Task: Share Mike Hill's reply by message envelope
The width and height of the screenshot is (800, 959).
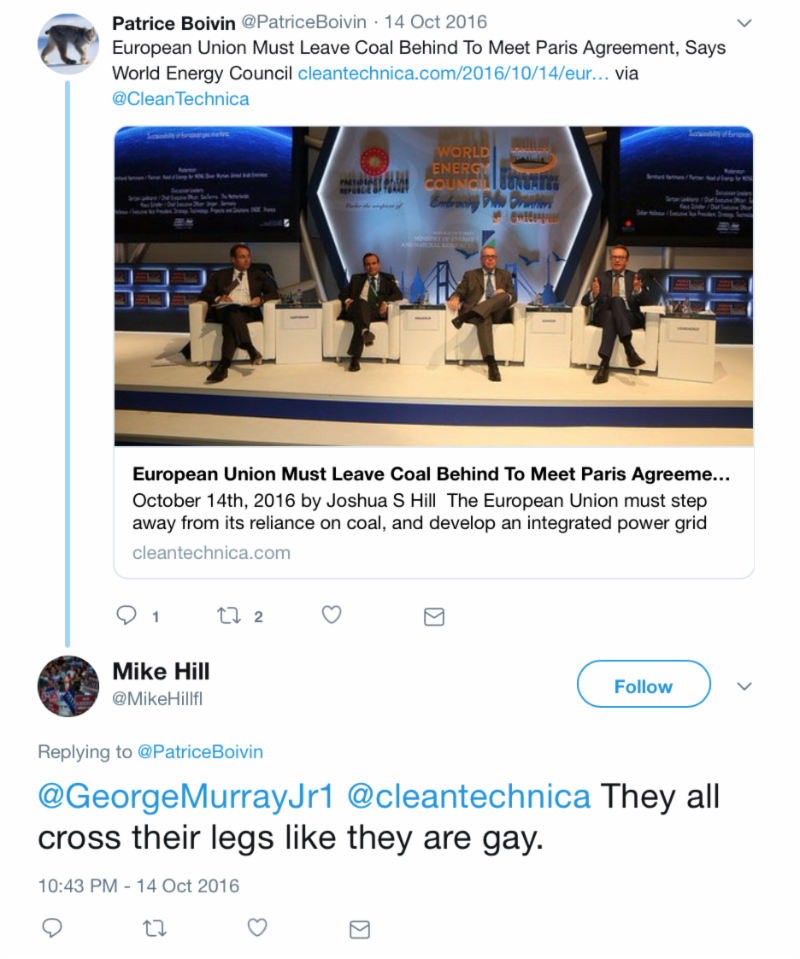Action: [x=360, y=930]
